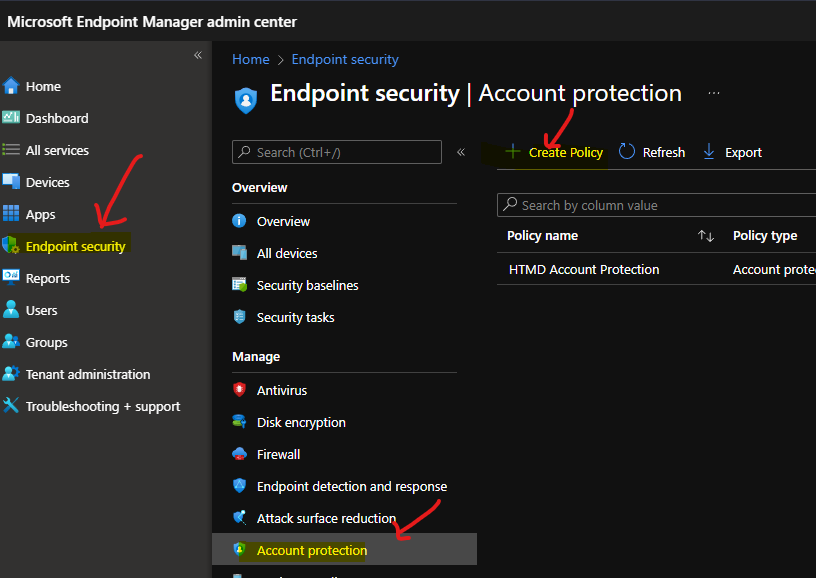Sort the table by Policy name
This screenshot has width=816, height=578.
pyautogui.click(x=706, y=236)
